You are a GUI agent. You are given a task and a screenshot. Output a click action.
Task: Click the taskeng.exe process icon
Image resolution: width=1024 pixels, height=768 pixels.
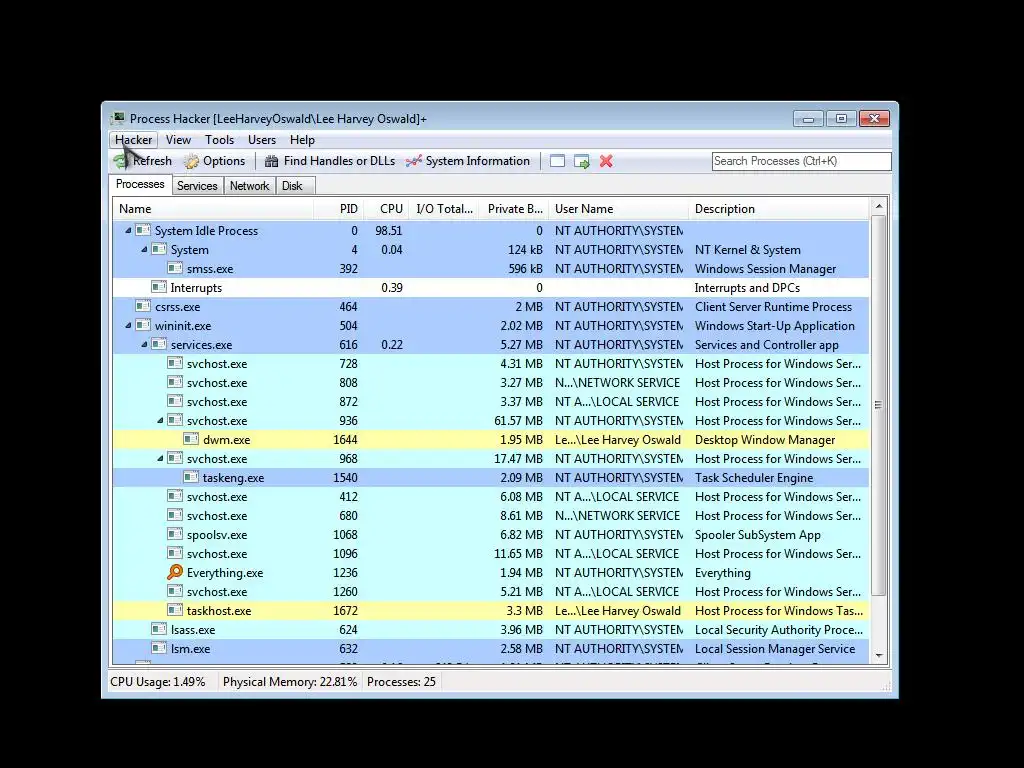coord(191,477)
